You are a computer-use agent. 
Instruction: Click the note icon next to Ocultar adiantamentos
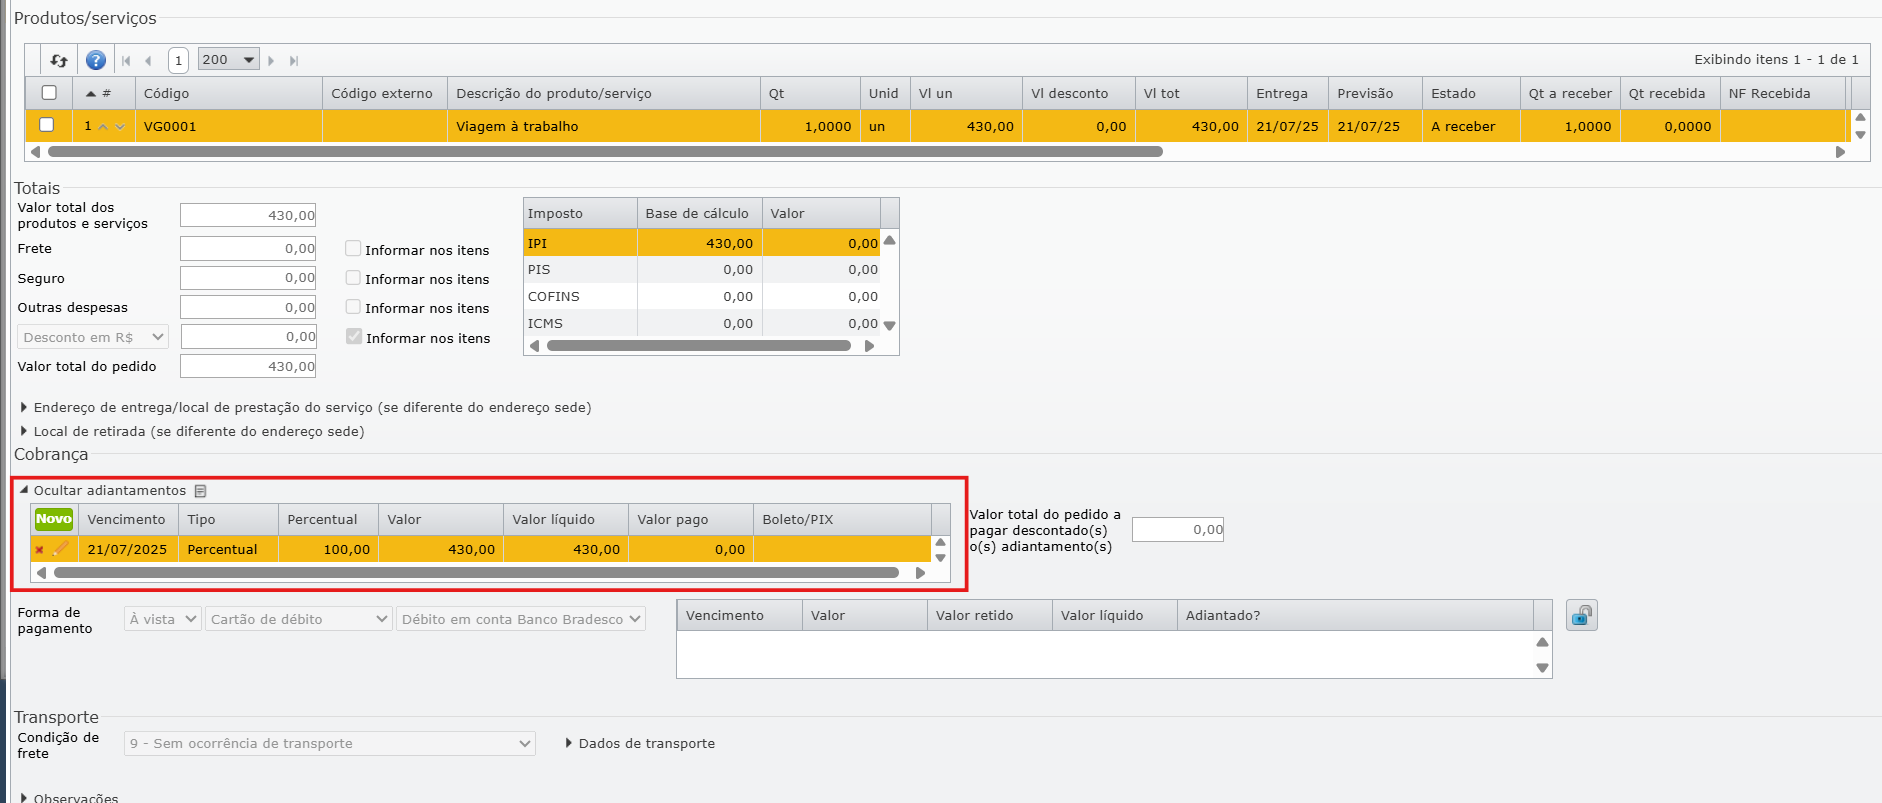(x=200, y=491)
